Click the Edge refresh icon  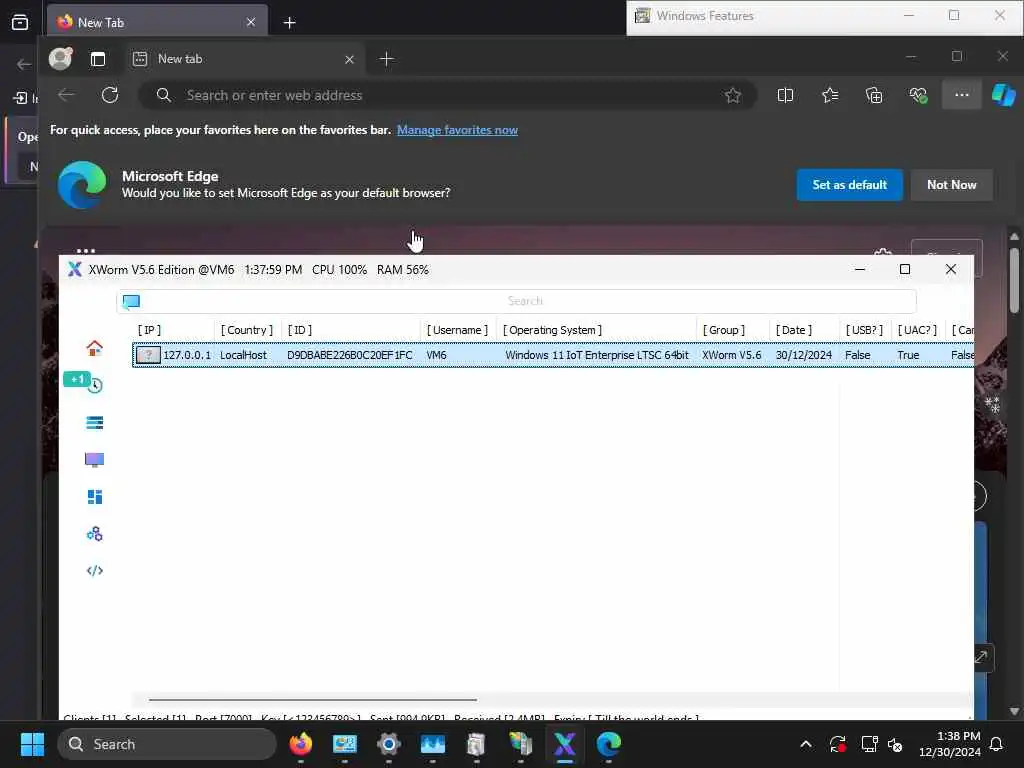pos(110,95)
